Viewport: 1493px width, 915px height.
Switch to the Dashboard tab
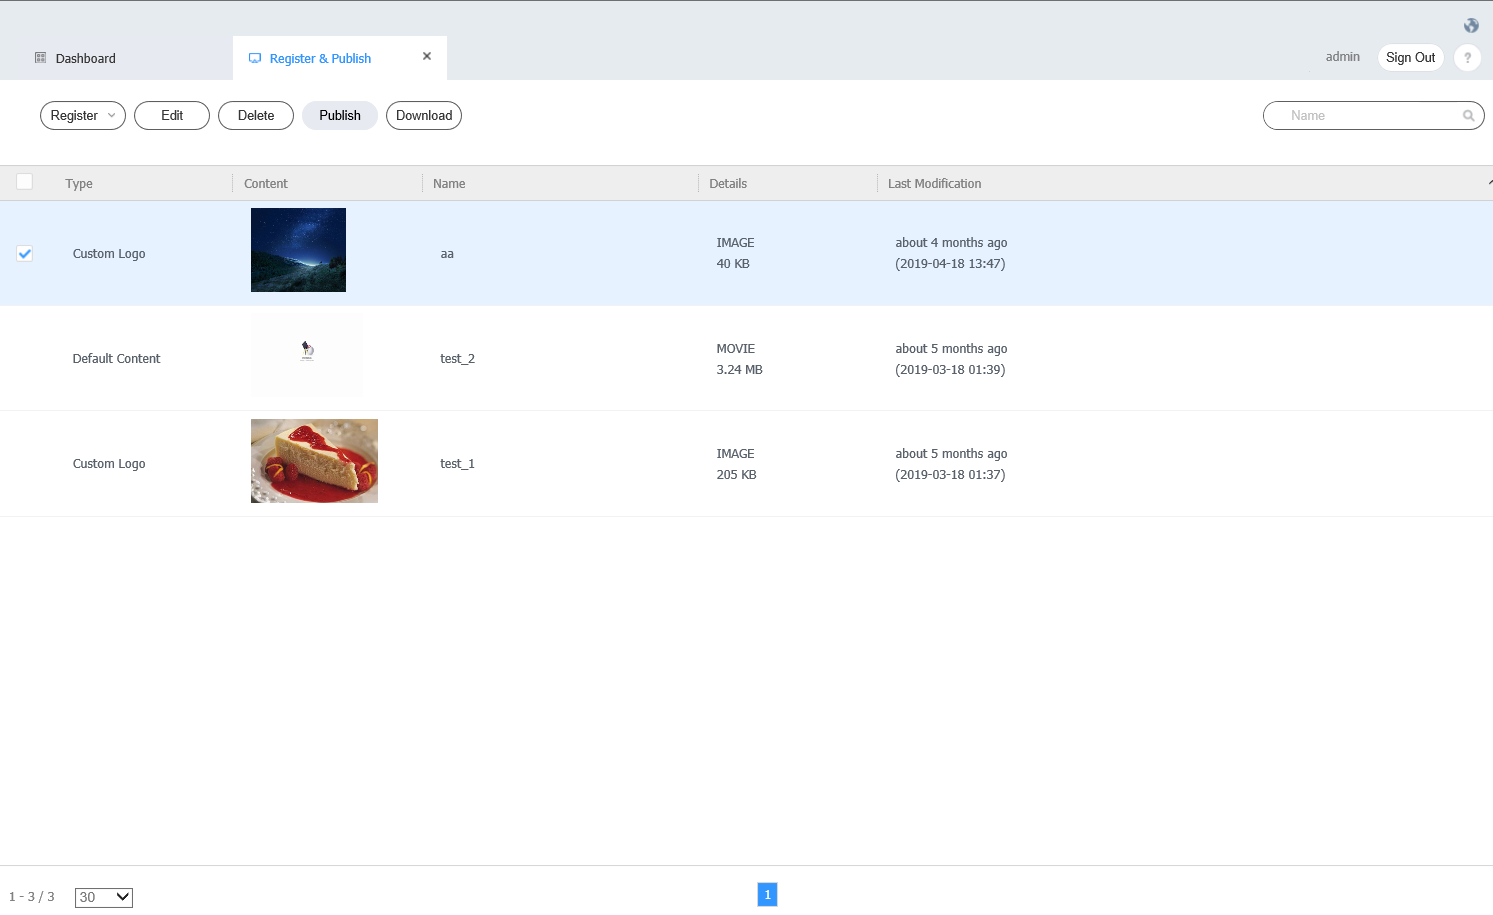tap(85, 59)
